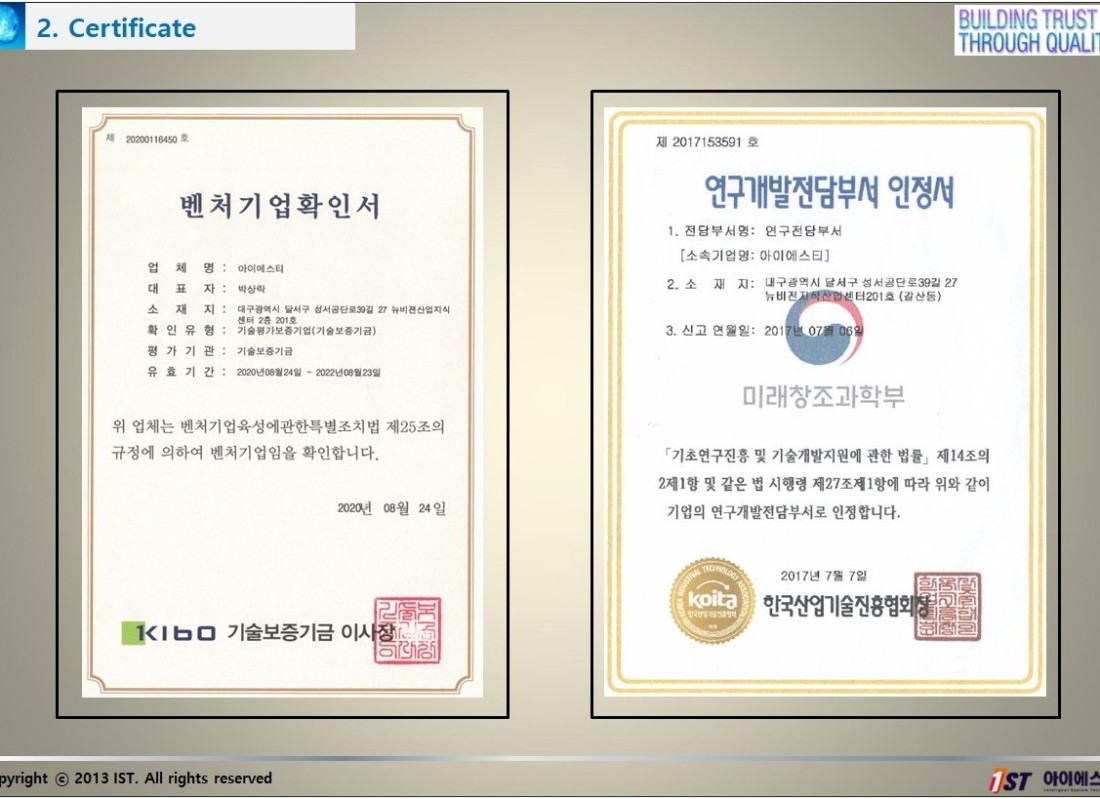Click certificate number 제 20200116450 호
1100x799 pixels.
click(147, 139)
